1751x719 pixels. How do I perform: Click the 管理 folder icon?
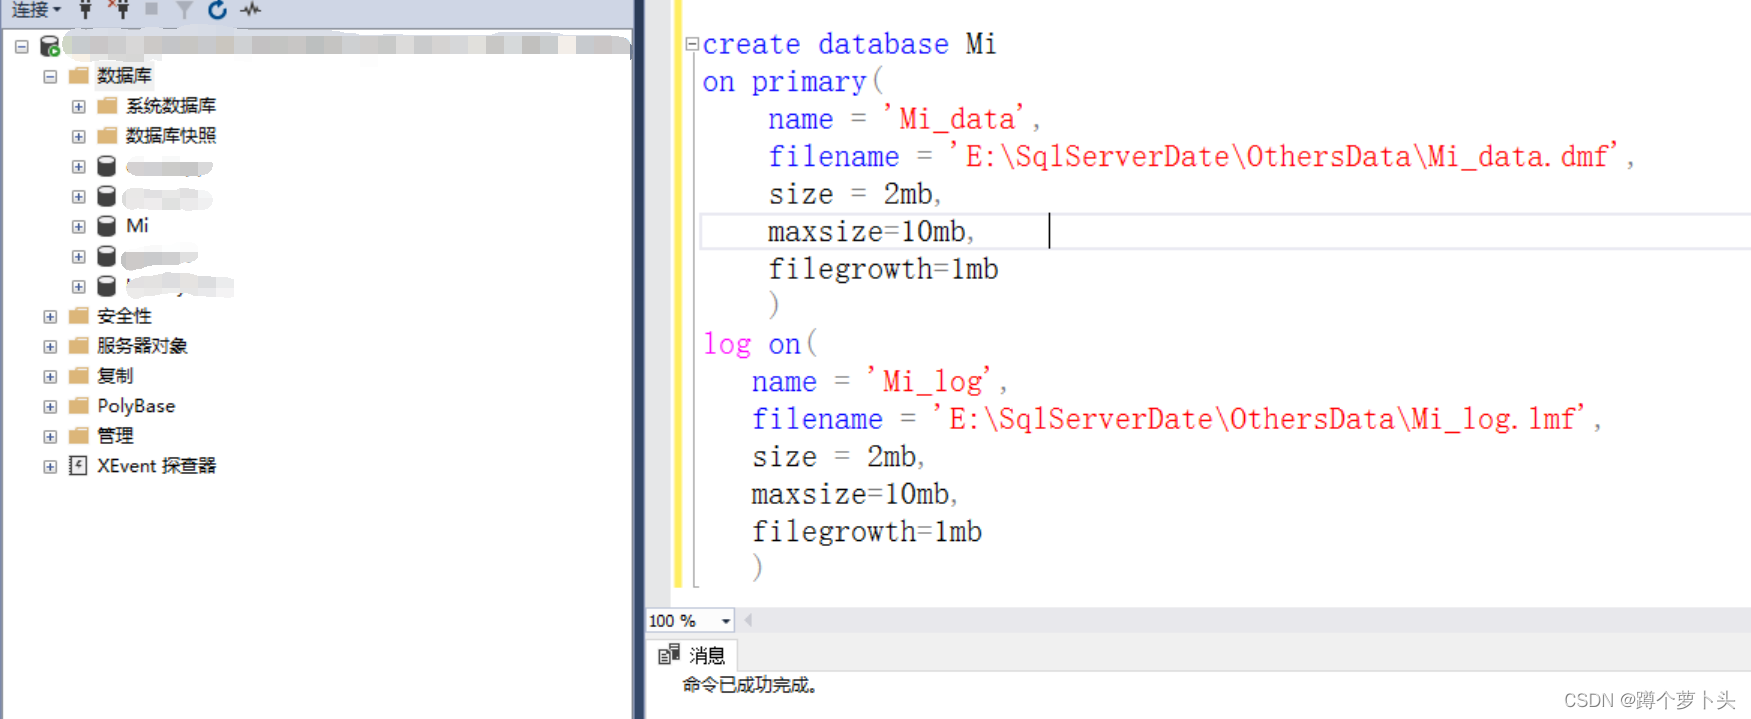tap(79, 436)
